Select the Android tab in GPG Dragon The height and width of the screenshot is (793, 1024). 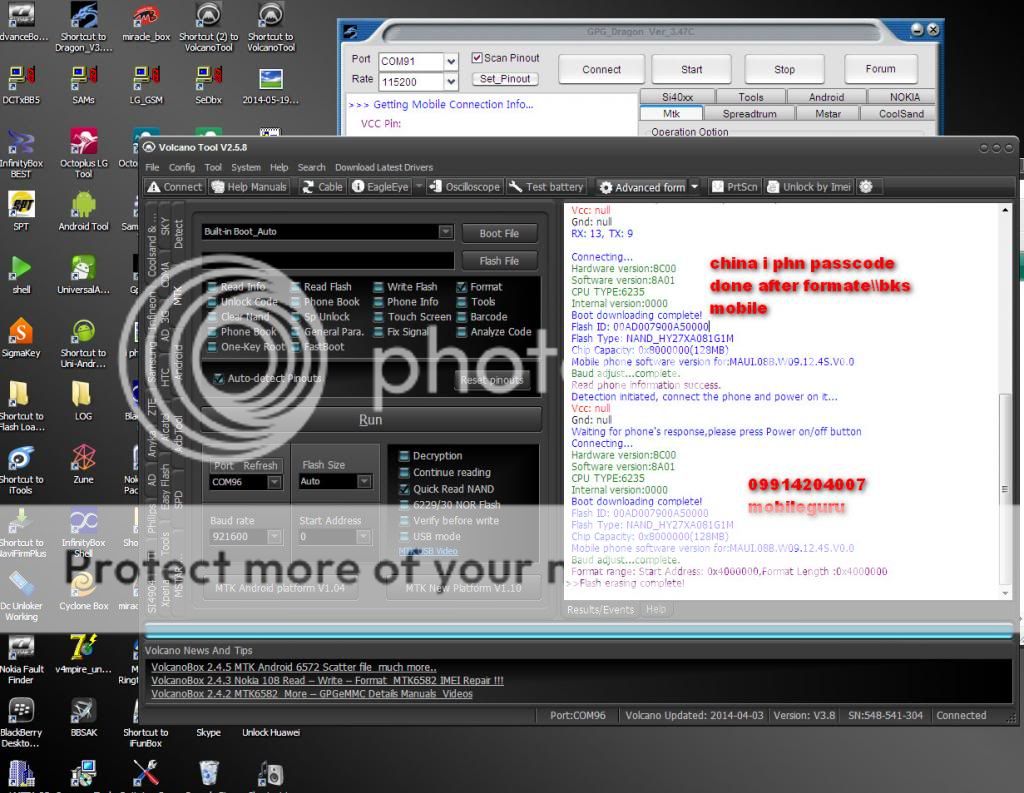click(826, 97)
